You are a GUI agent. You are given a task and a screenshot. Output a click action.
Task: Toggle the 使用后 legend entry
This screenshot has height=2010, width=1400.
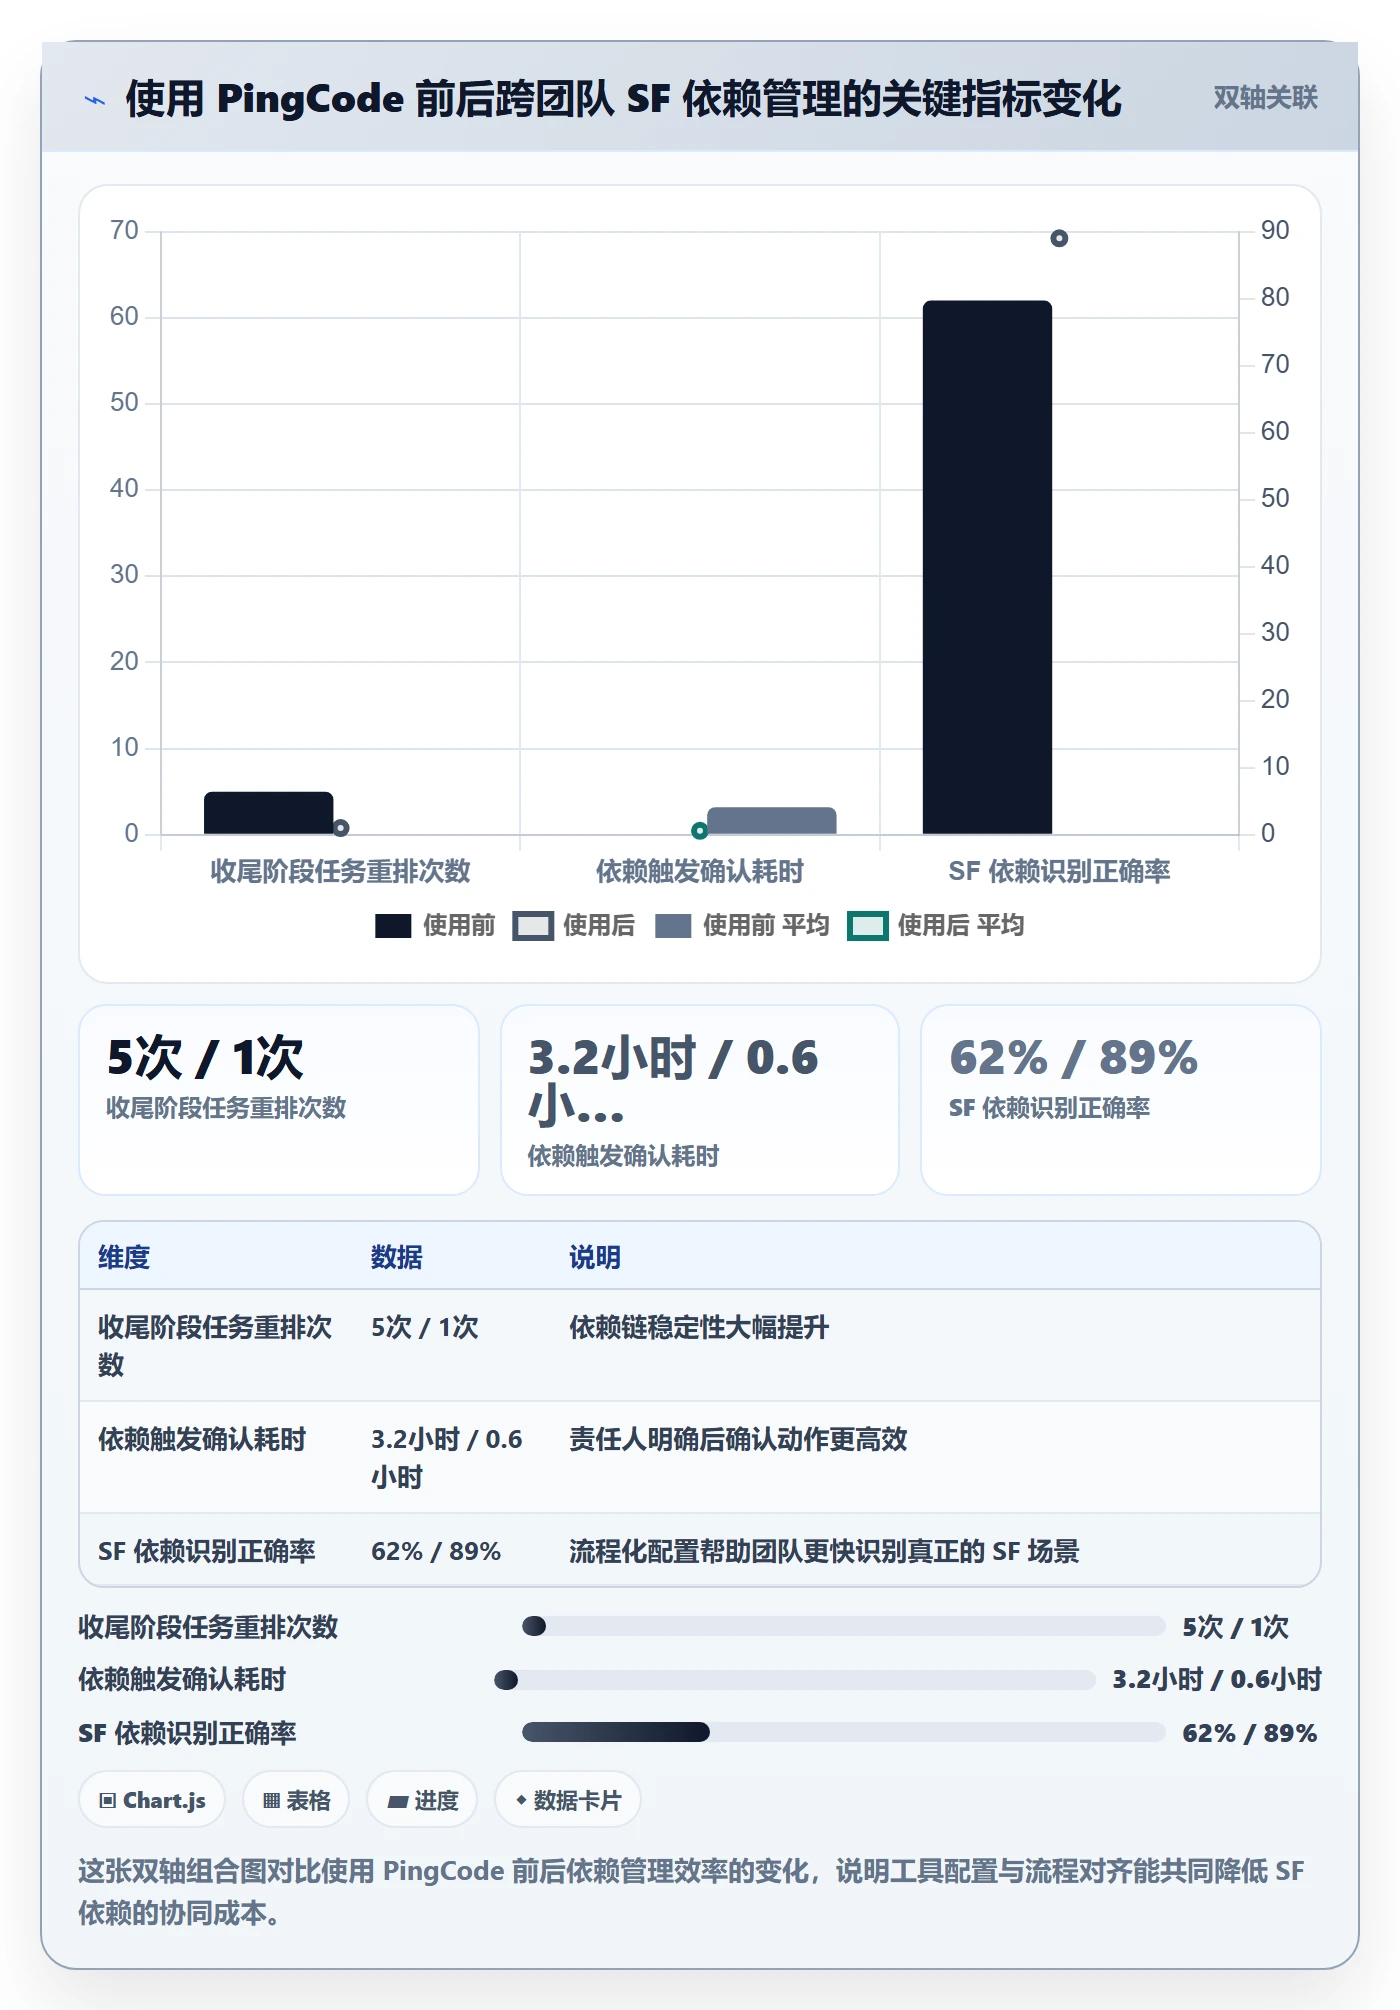(574, 925)
